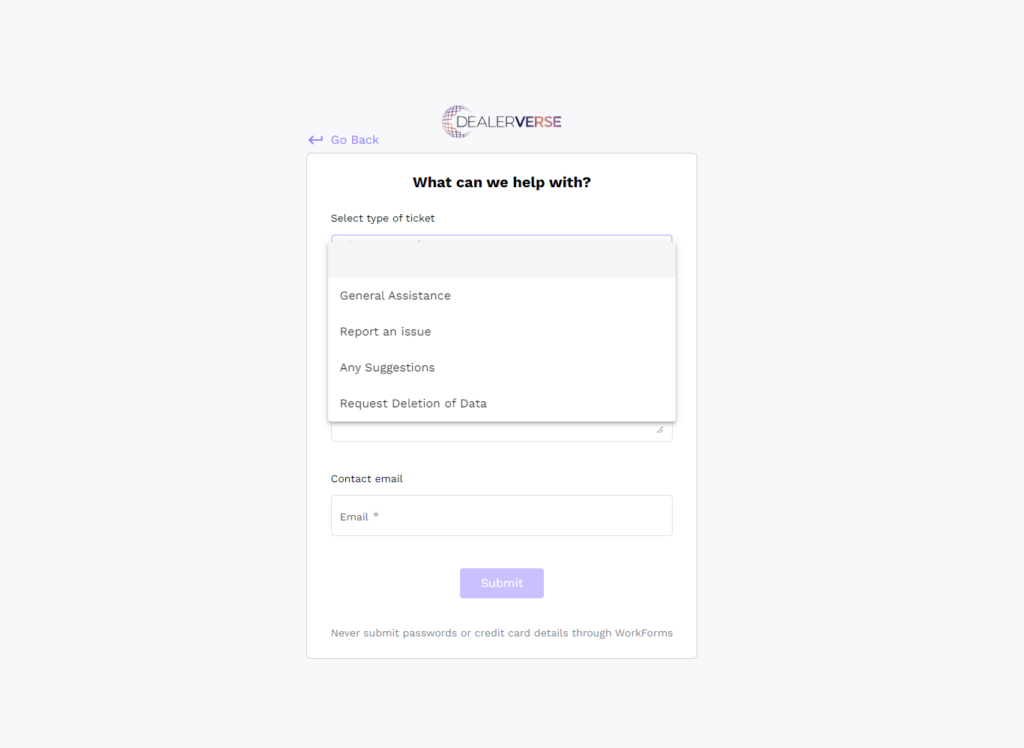Viewport: 1024px width, 748px height.
Task: Click the DealerVerse globe logo icon
Action: click(456, 122)
